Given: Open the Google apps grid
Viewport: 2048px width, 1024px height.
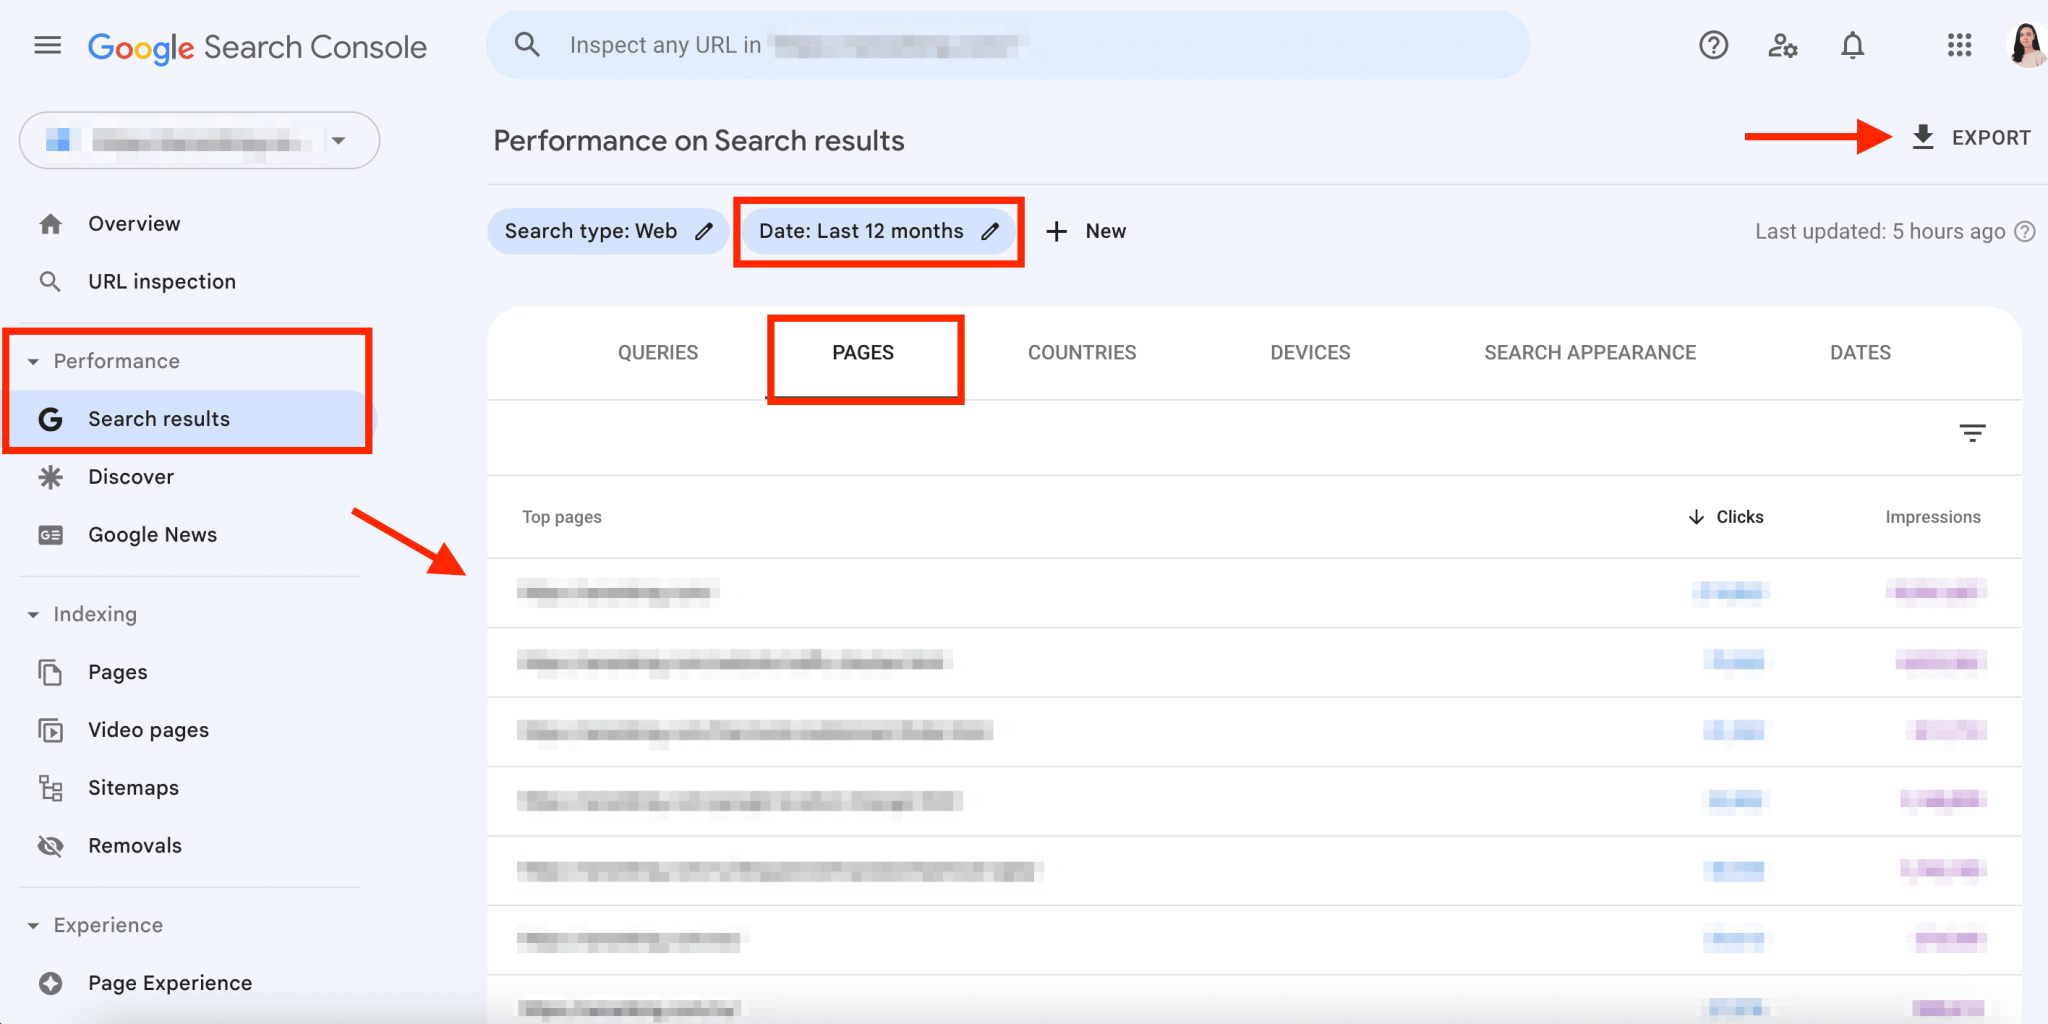Looking at the screenshot, I should (1960, 45).
